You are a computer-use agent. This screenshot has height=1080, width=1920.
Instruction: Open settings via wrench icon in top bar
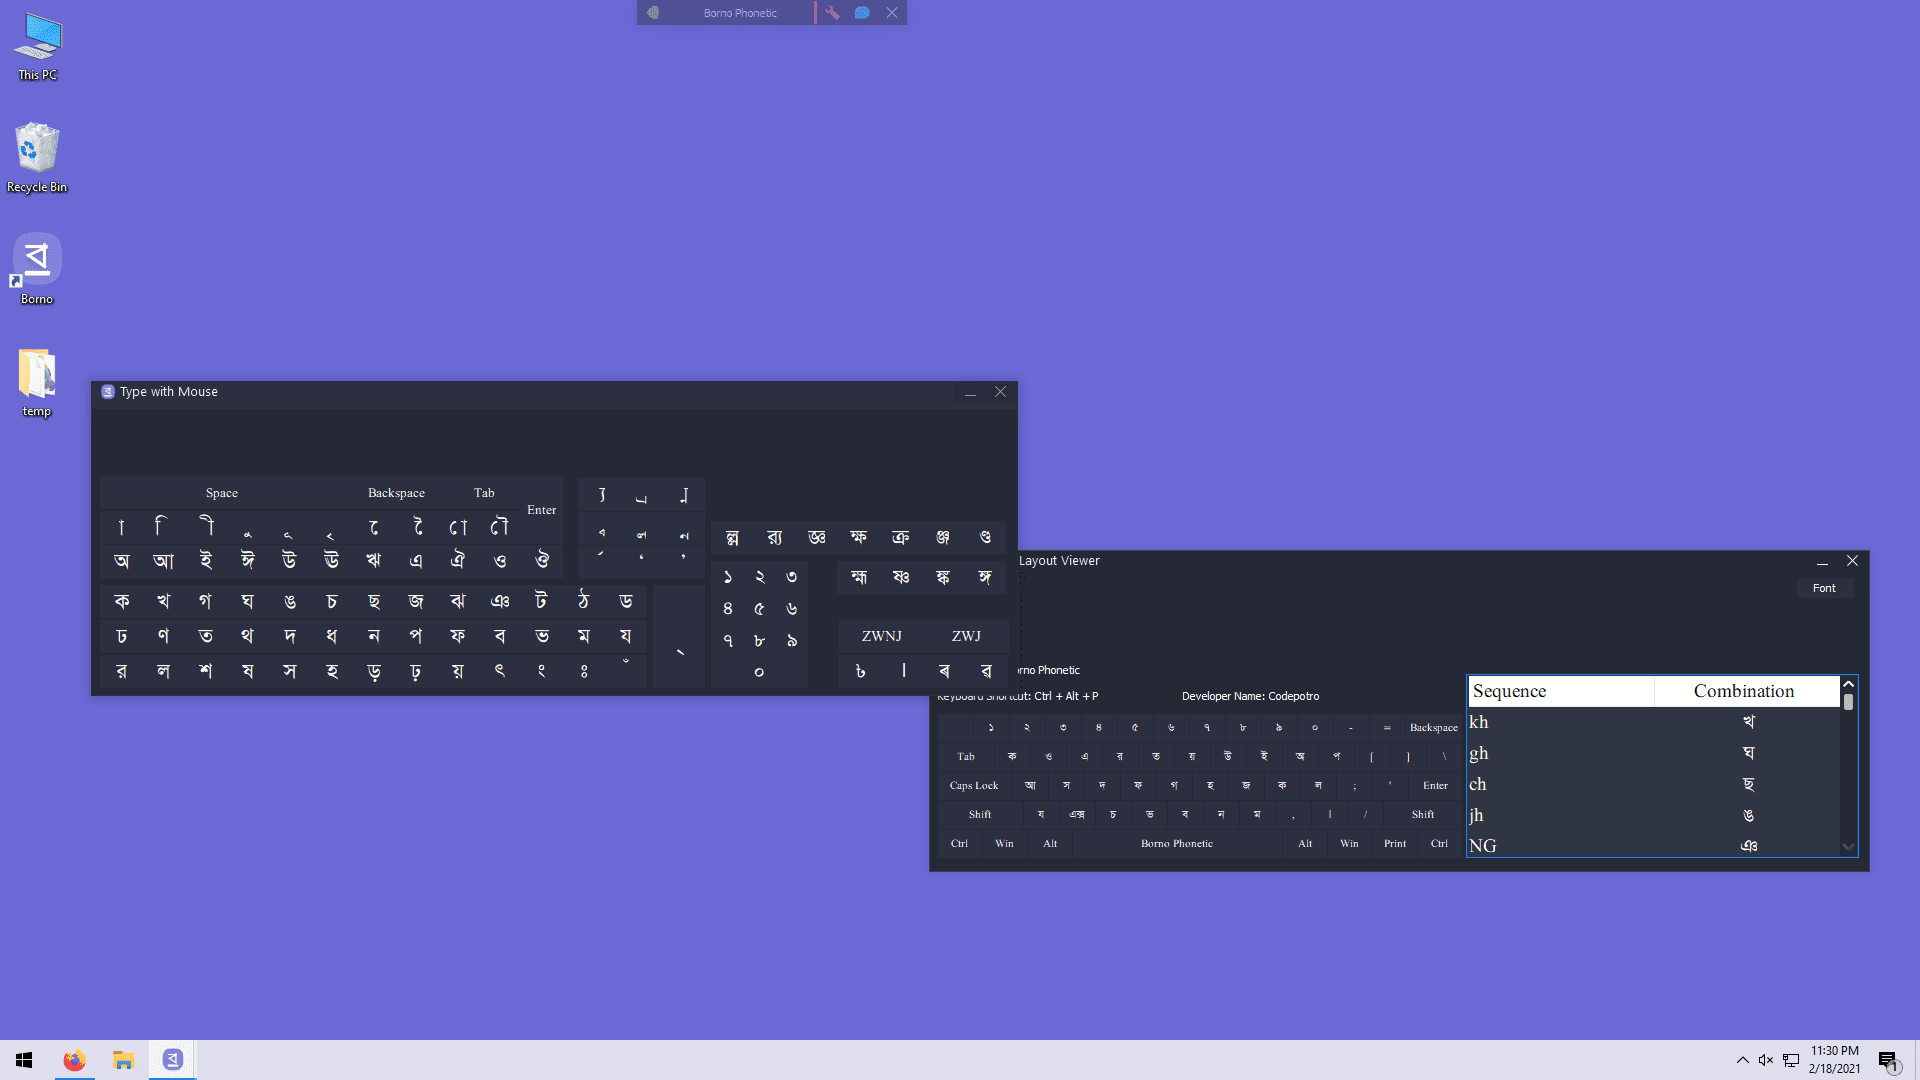point(832,13)
